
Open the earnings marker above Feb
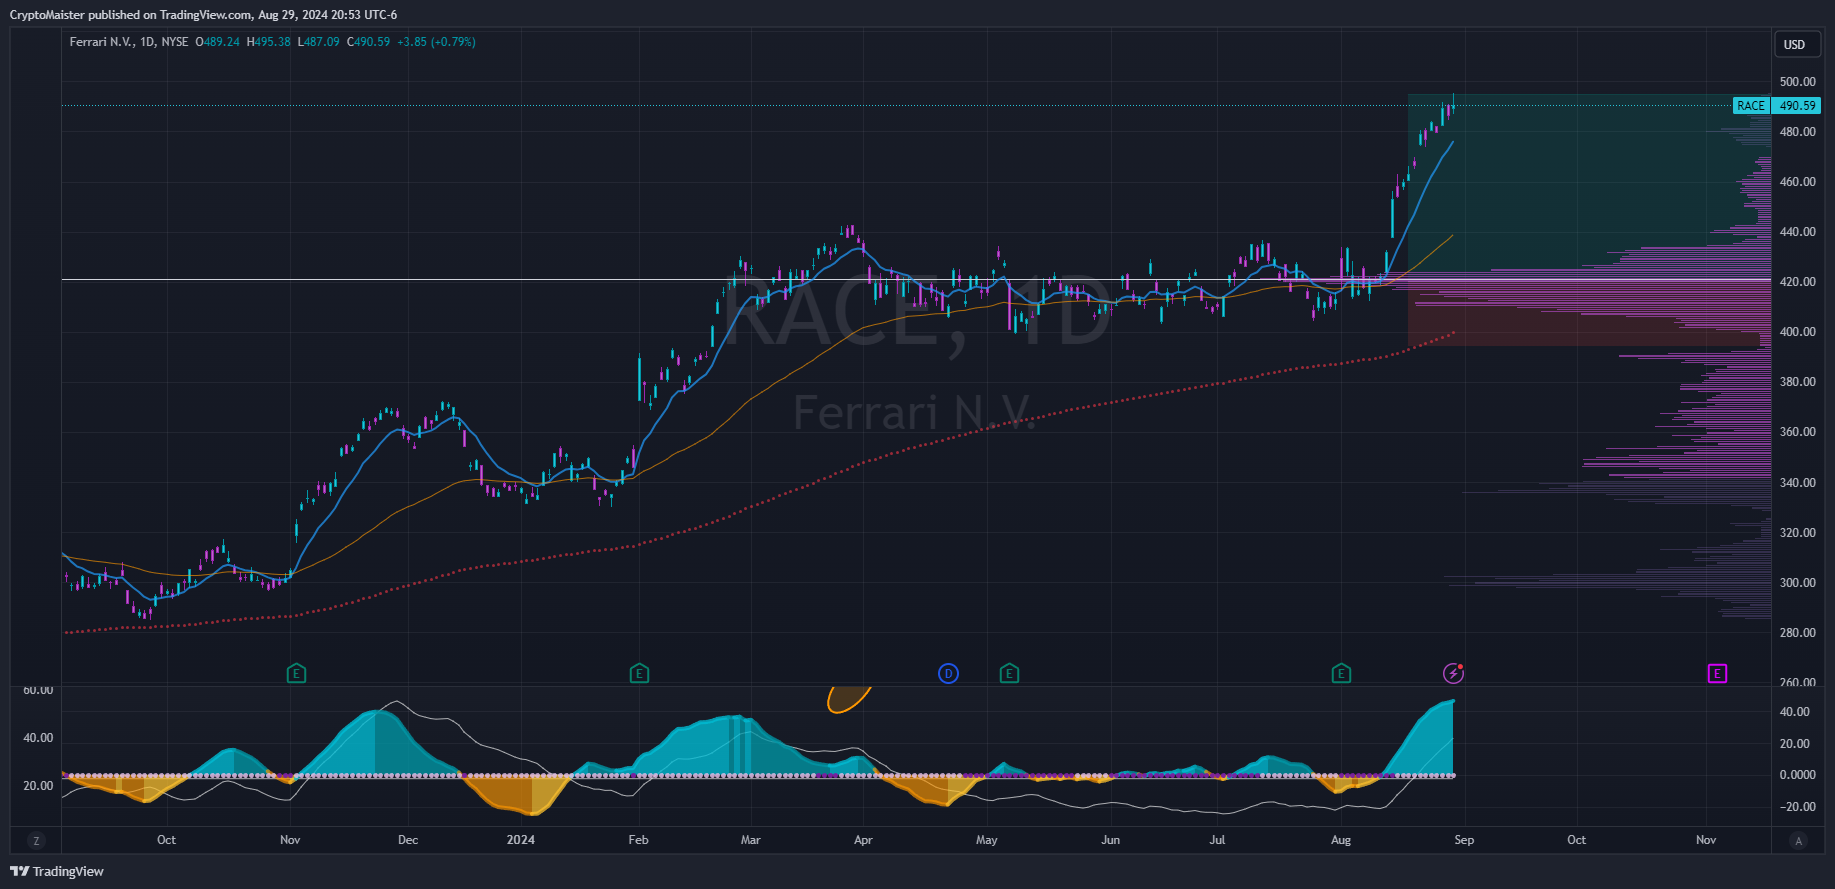pos(639,674)
